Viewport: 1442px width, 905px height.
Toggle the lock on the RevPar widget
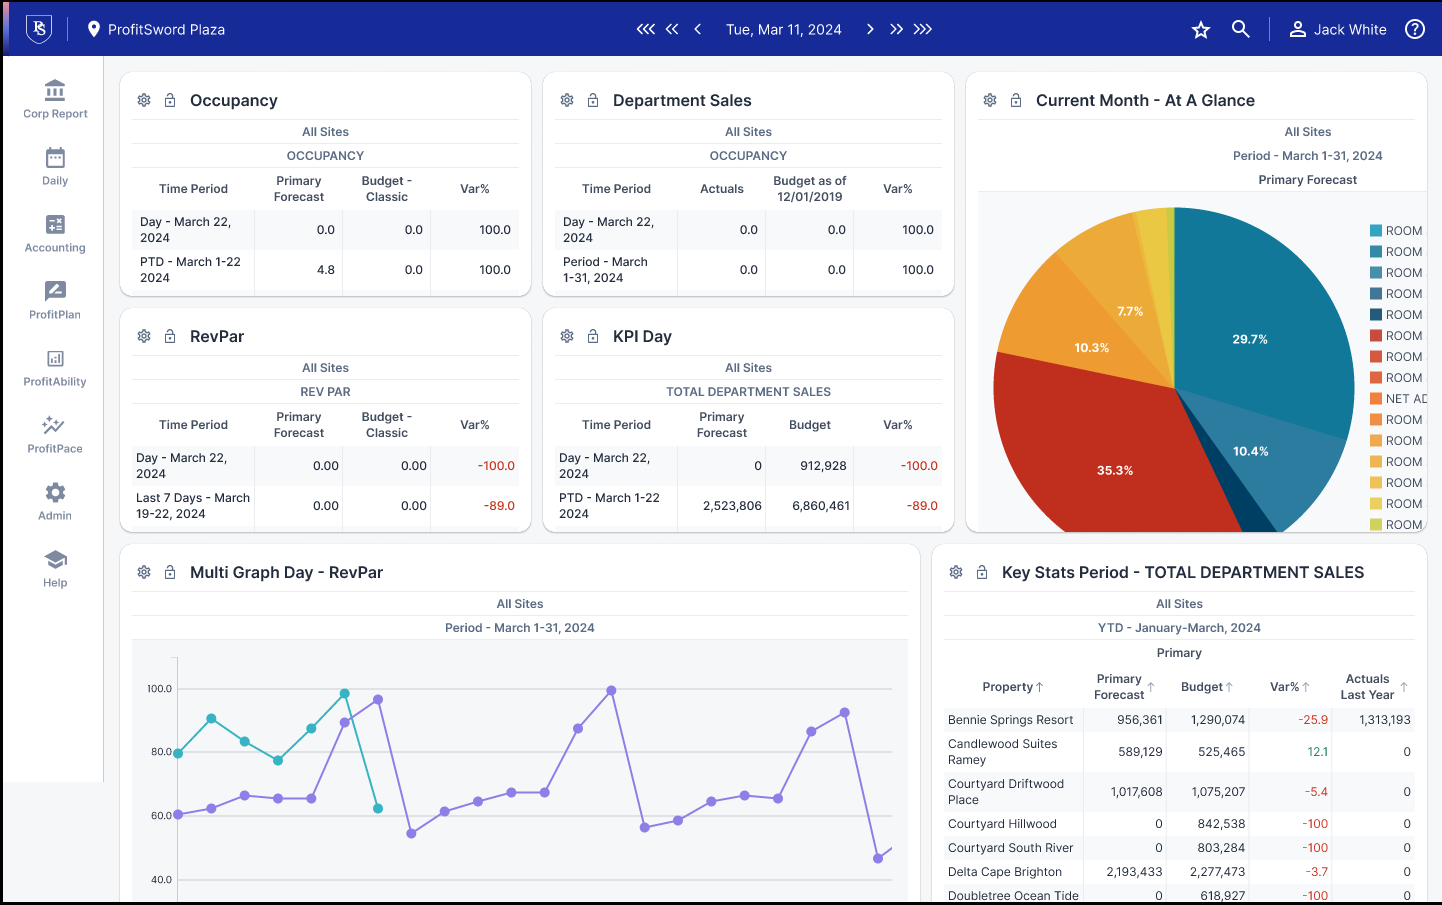click(170, 336)
